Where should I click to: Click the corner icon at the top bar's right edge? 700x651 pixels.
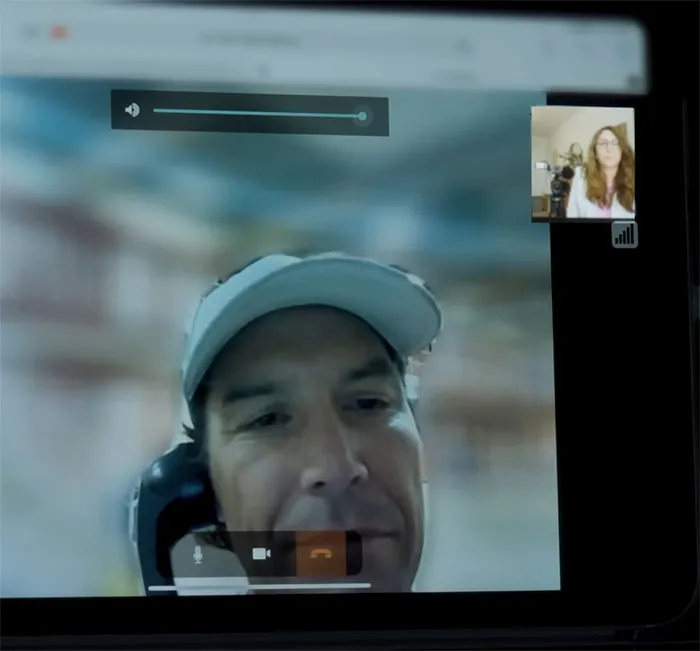pos(635,82)
